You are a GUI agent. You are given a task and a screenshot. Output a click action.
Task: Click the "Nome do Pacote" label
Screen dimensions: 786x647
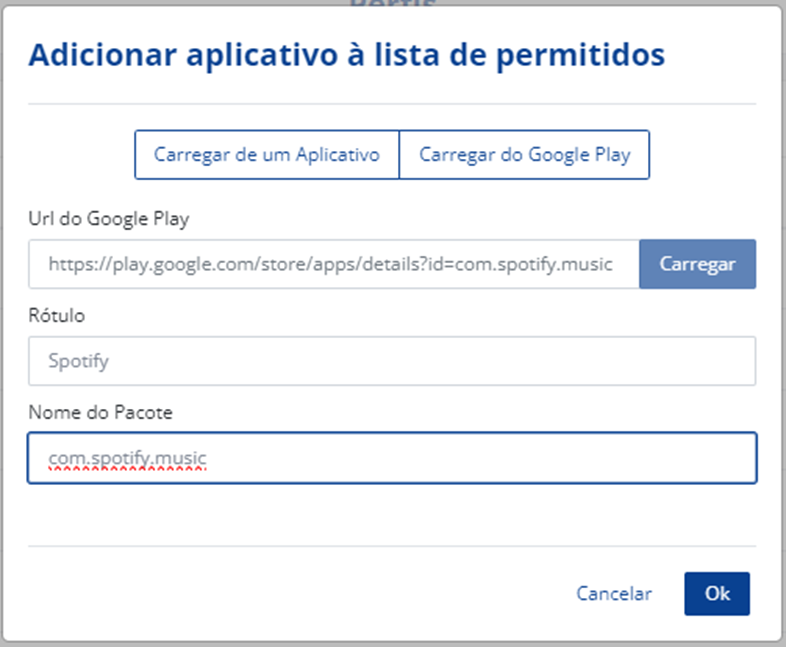click(87, 411)
